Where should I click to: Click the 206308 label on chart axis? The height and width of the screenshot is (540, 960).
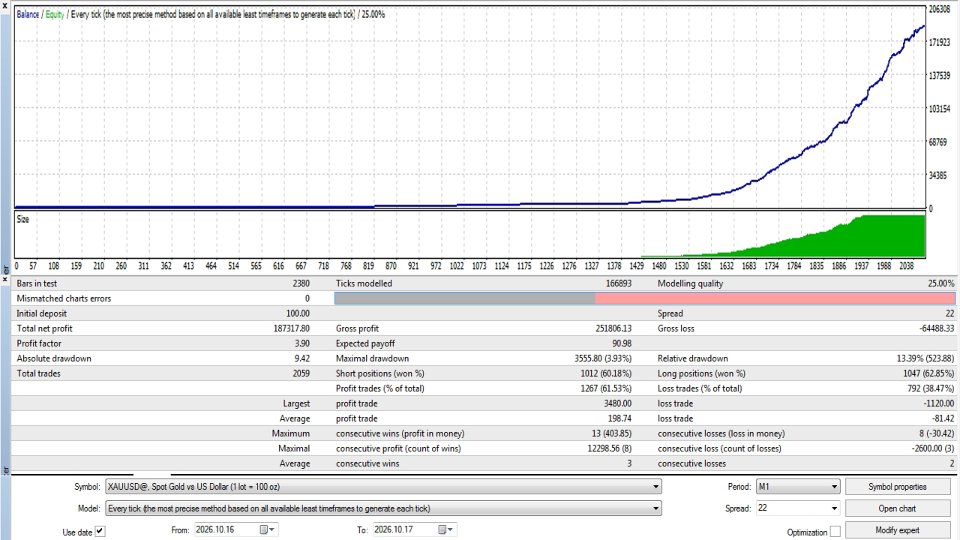point(939,9)
